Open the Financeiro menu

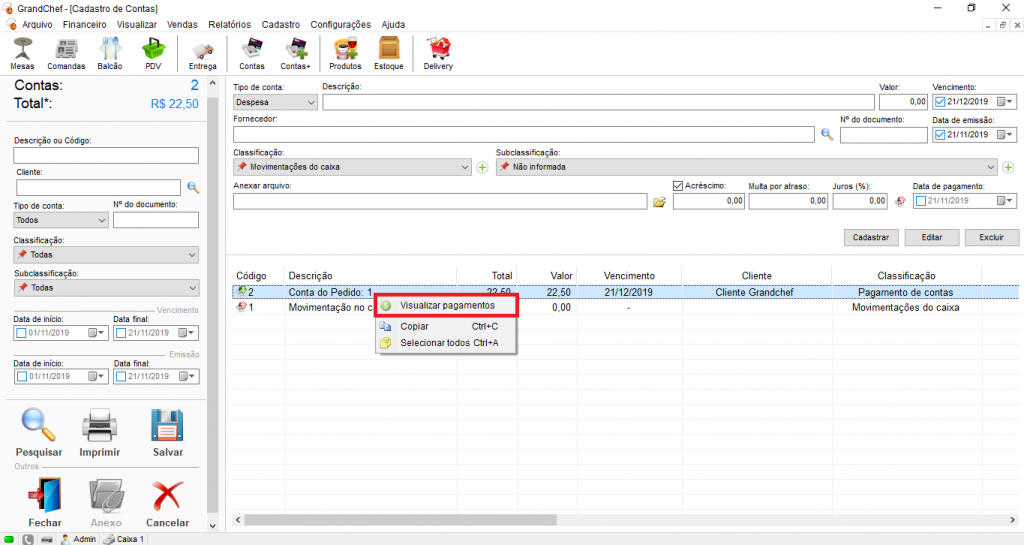coord(84,24)
